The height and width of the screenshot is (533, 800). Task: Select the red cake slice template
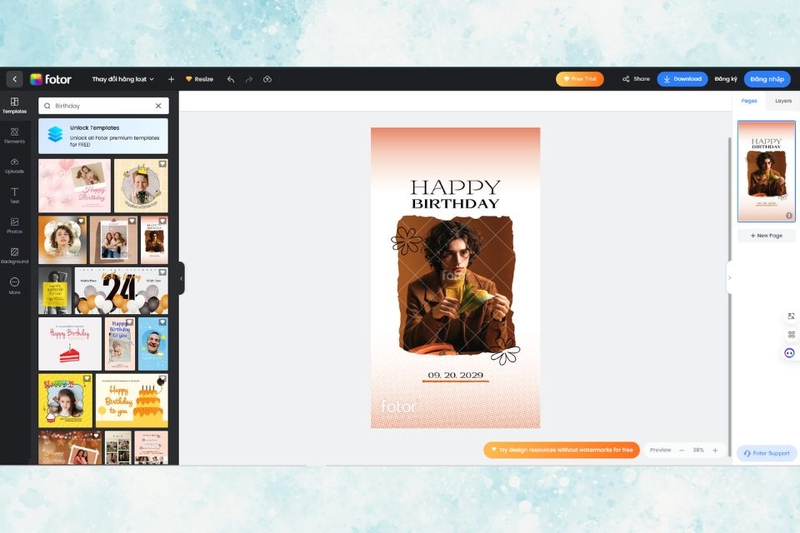click(x=70, y=344)
